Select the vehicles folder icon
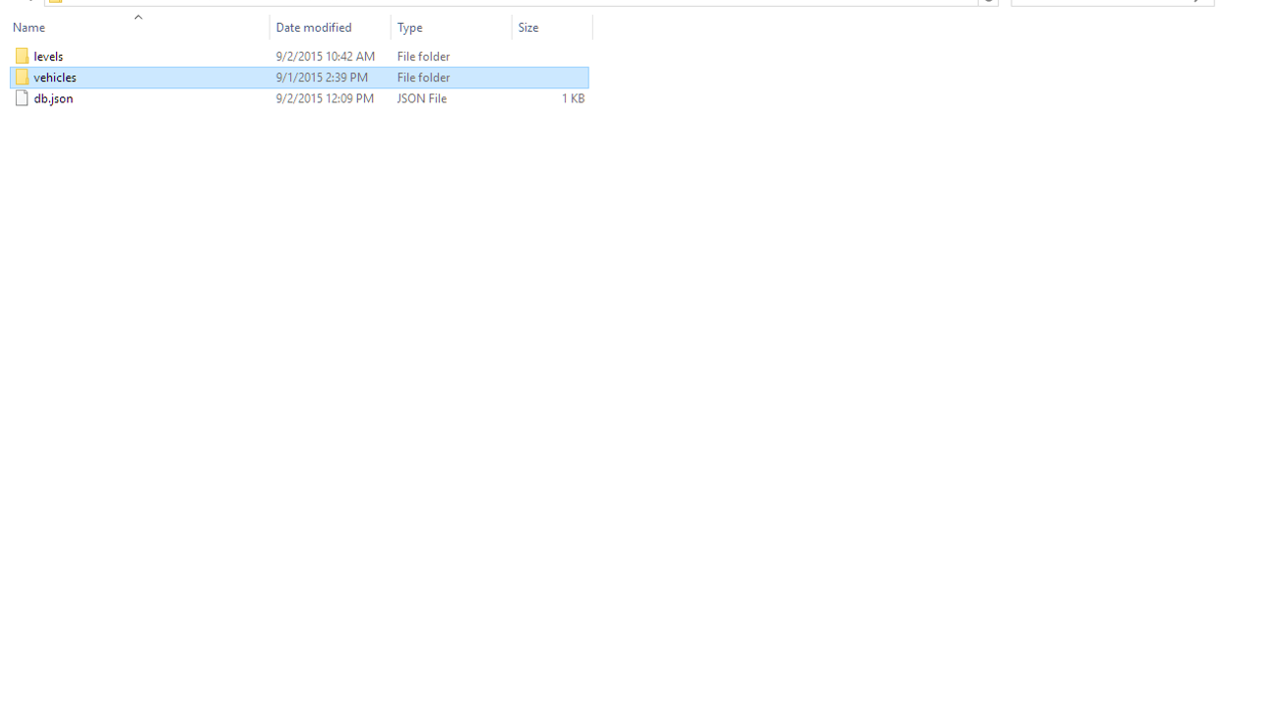 22,77
